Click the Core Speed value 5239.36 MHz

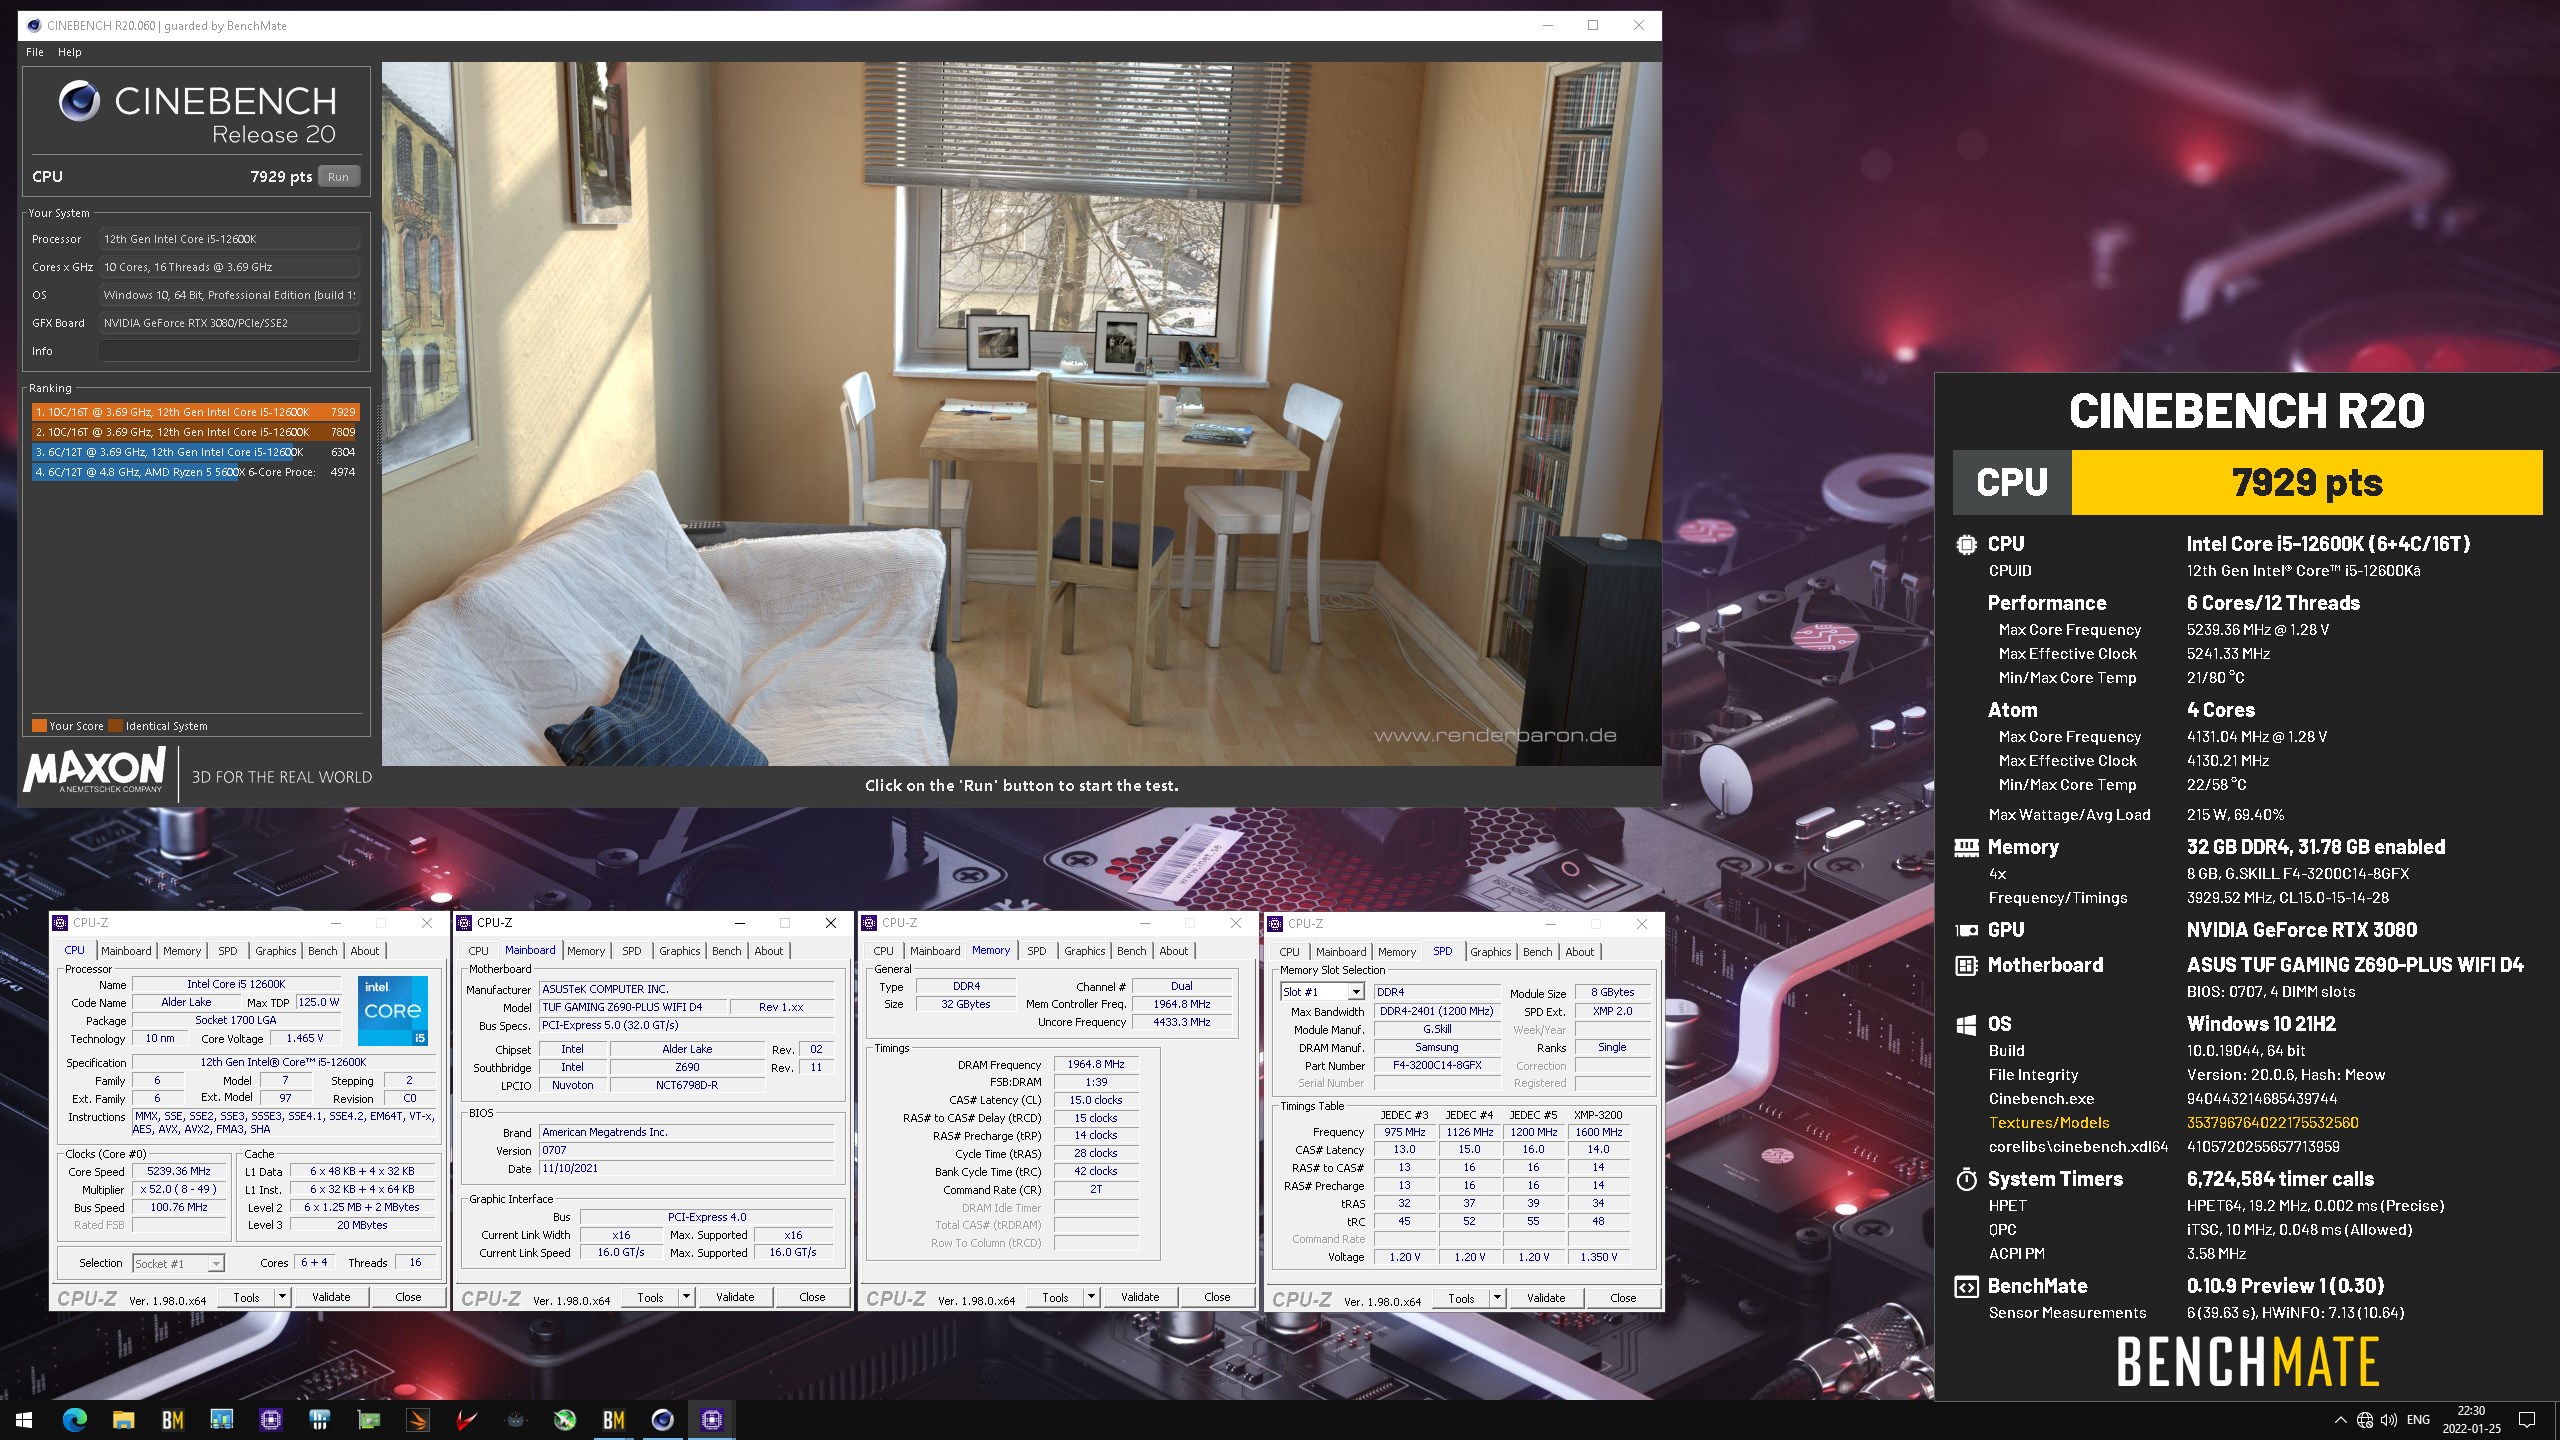(179, 1172)
